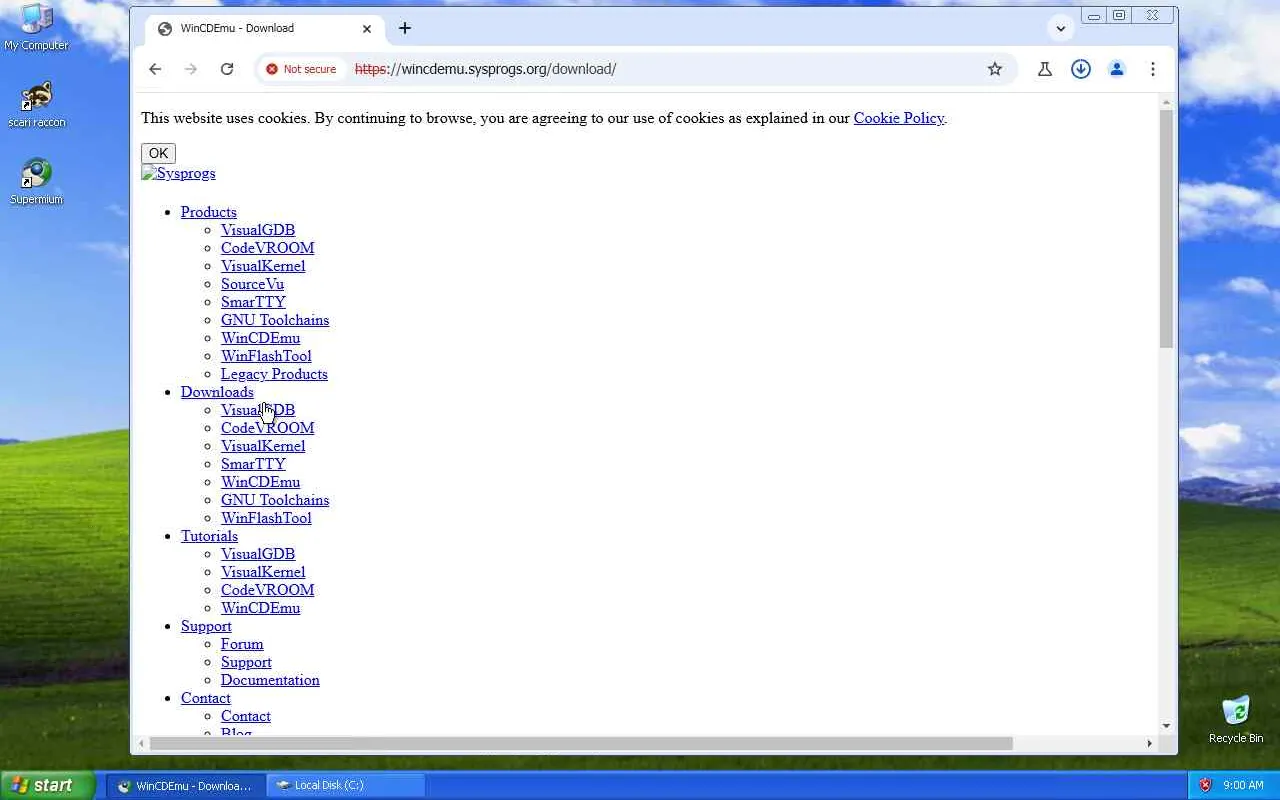This screenshot has width=1280, height=800.
Task: Click the browser forward arrow
Action: [x=191, y=69]
